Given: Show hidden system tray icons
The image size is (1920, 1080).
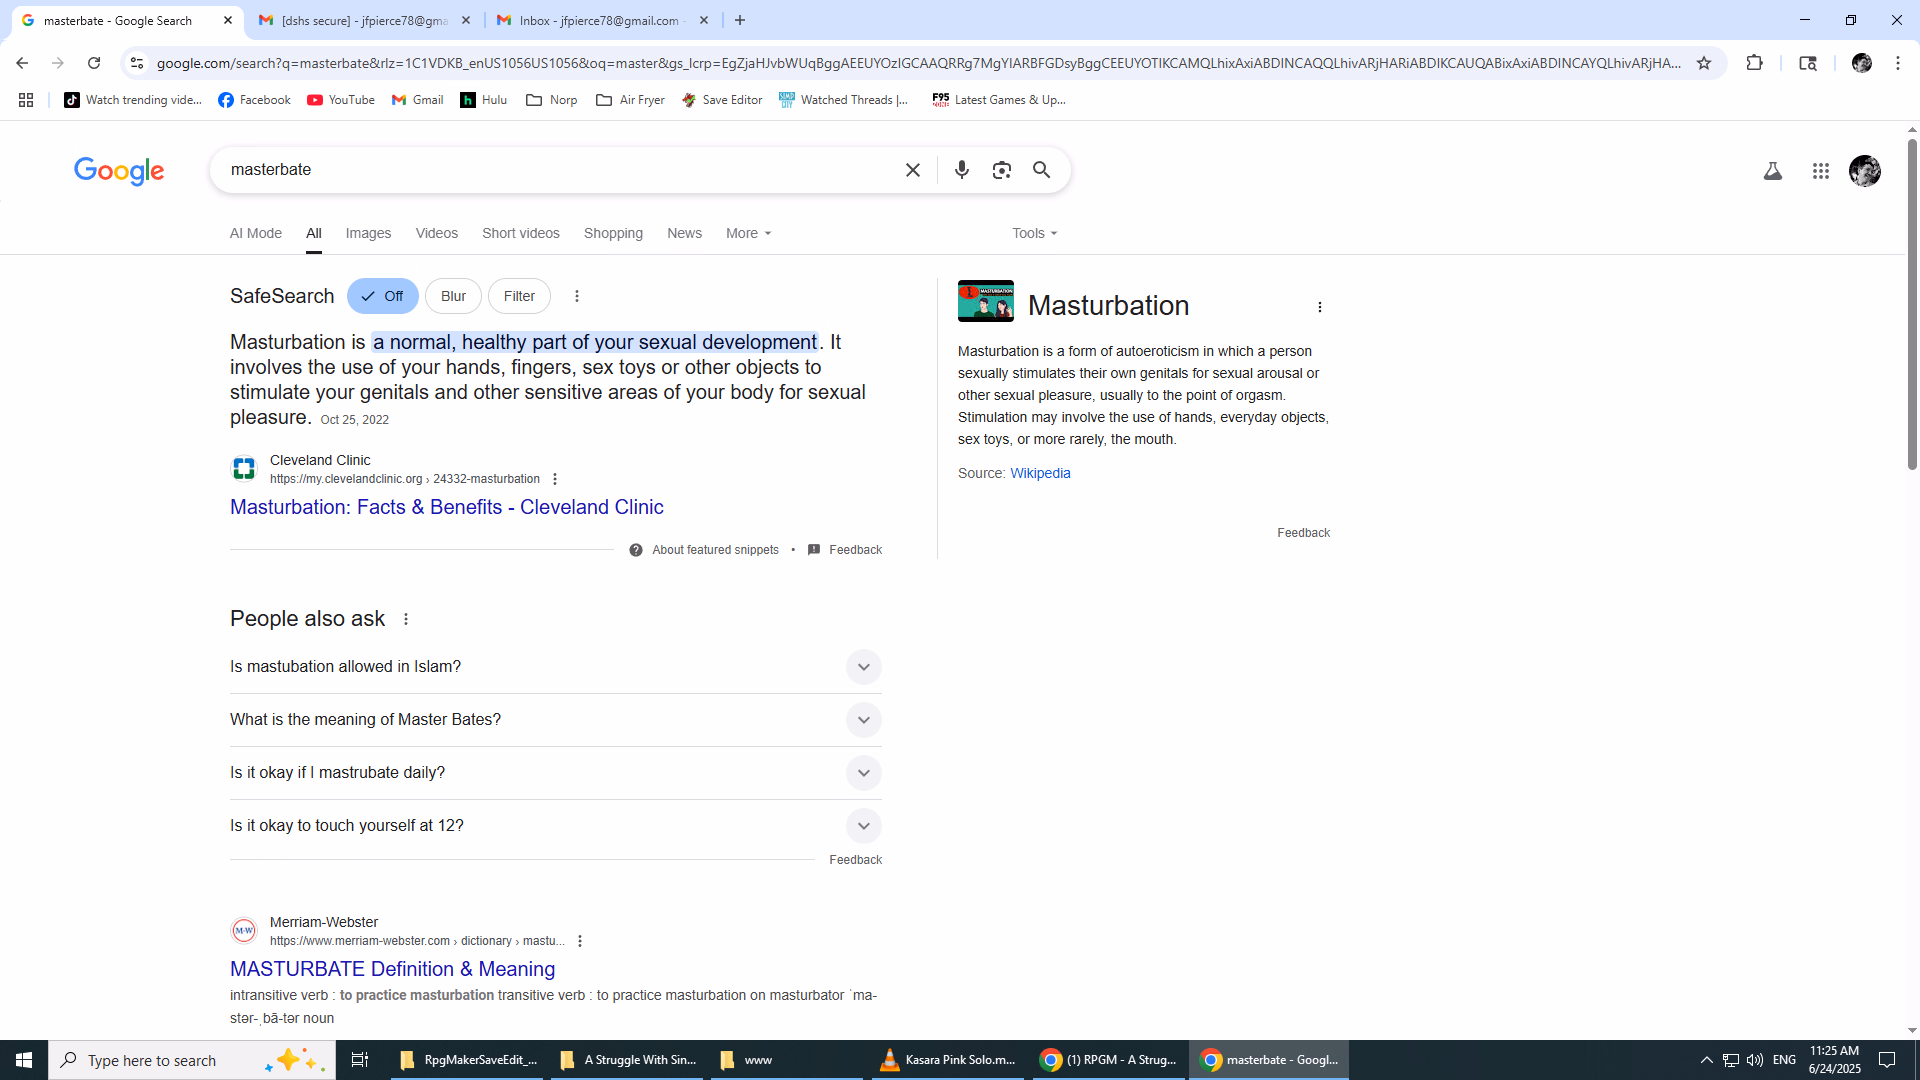Looking at the screenshot, I should tap(1706, 1060).
